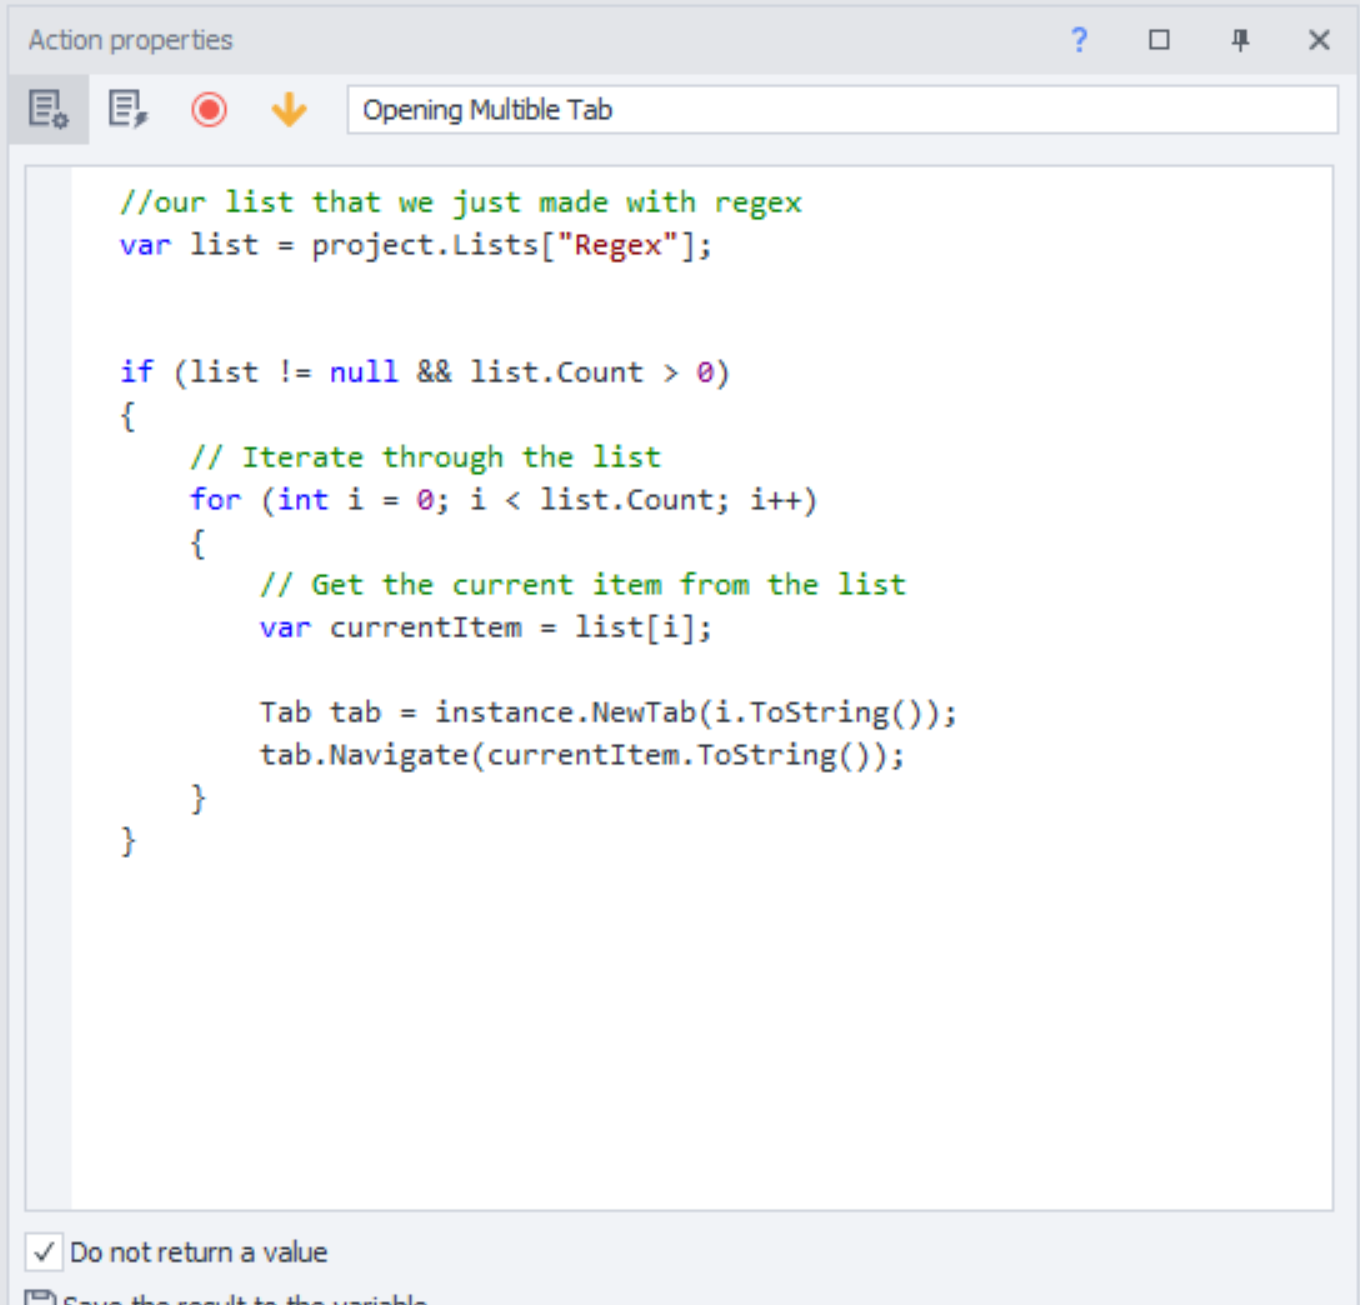Maximize the Action properties window
Screen dimensions: 1360x1305
[x=1159, y=40]
